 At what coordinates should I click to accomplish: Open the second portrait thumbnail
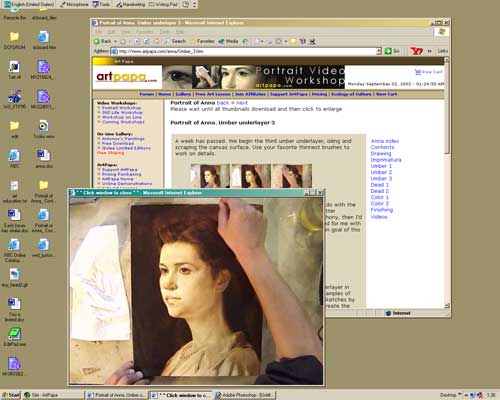[x=251, y=176]
